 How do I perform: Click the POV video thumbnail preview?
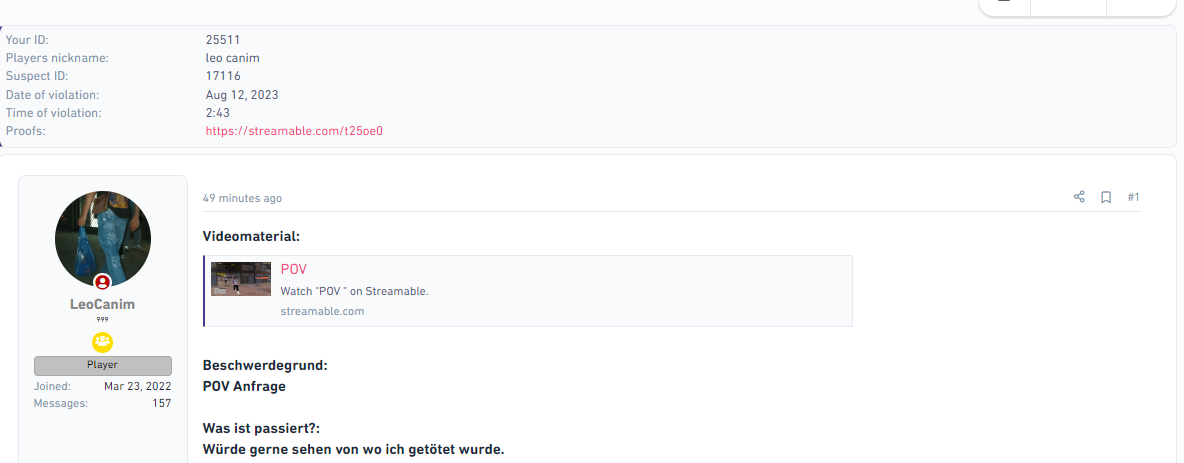click(x=241, y=279)
